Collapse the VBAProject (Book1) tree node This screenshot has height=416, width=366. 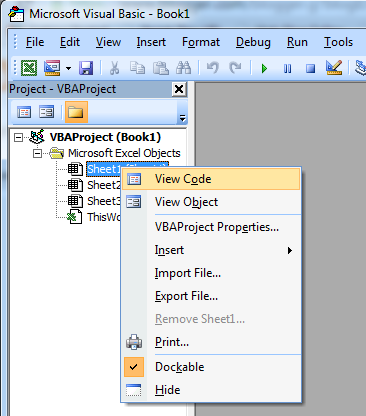[x=18, y=137]
